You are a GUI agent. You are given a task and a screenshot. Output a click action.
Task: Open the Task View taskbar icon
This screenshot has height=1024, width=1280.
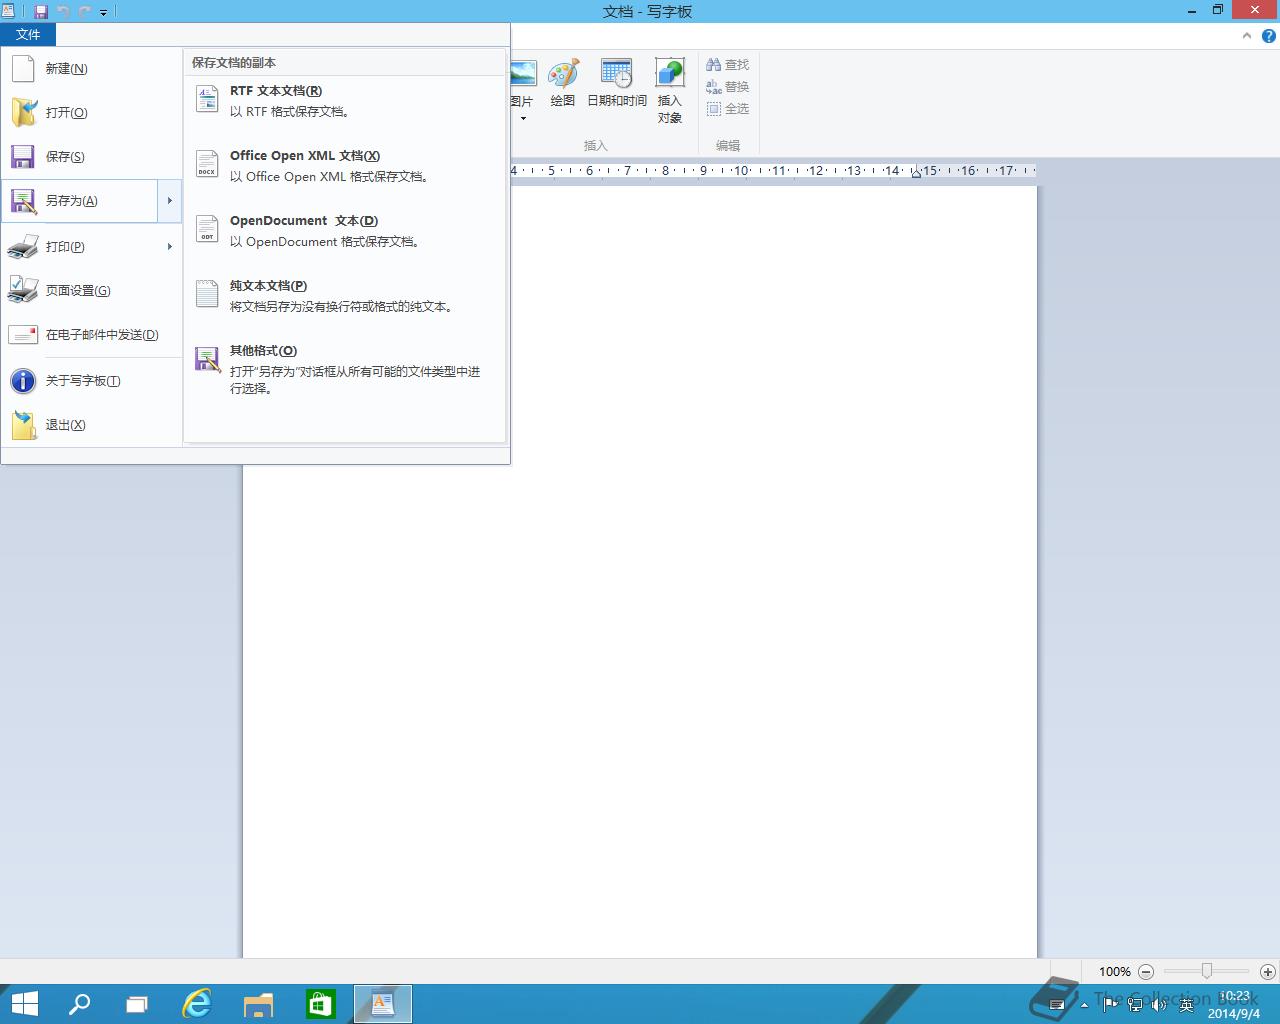[137, 1004]
